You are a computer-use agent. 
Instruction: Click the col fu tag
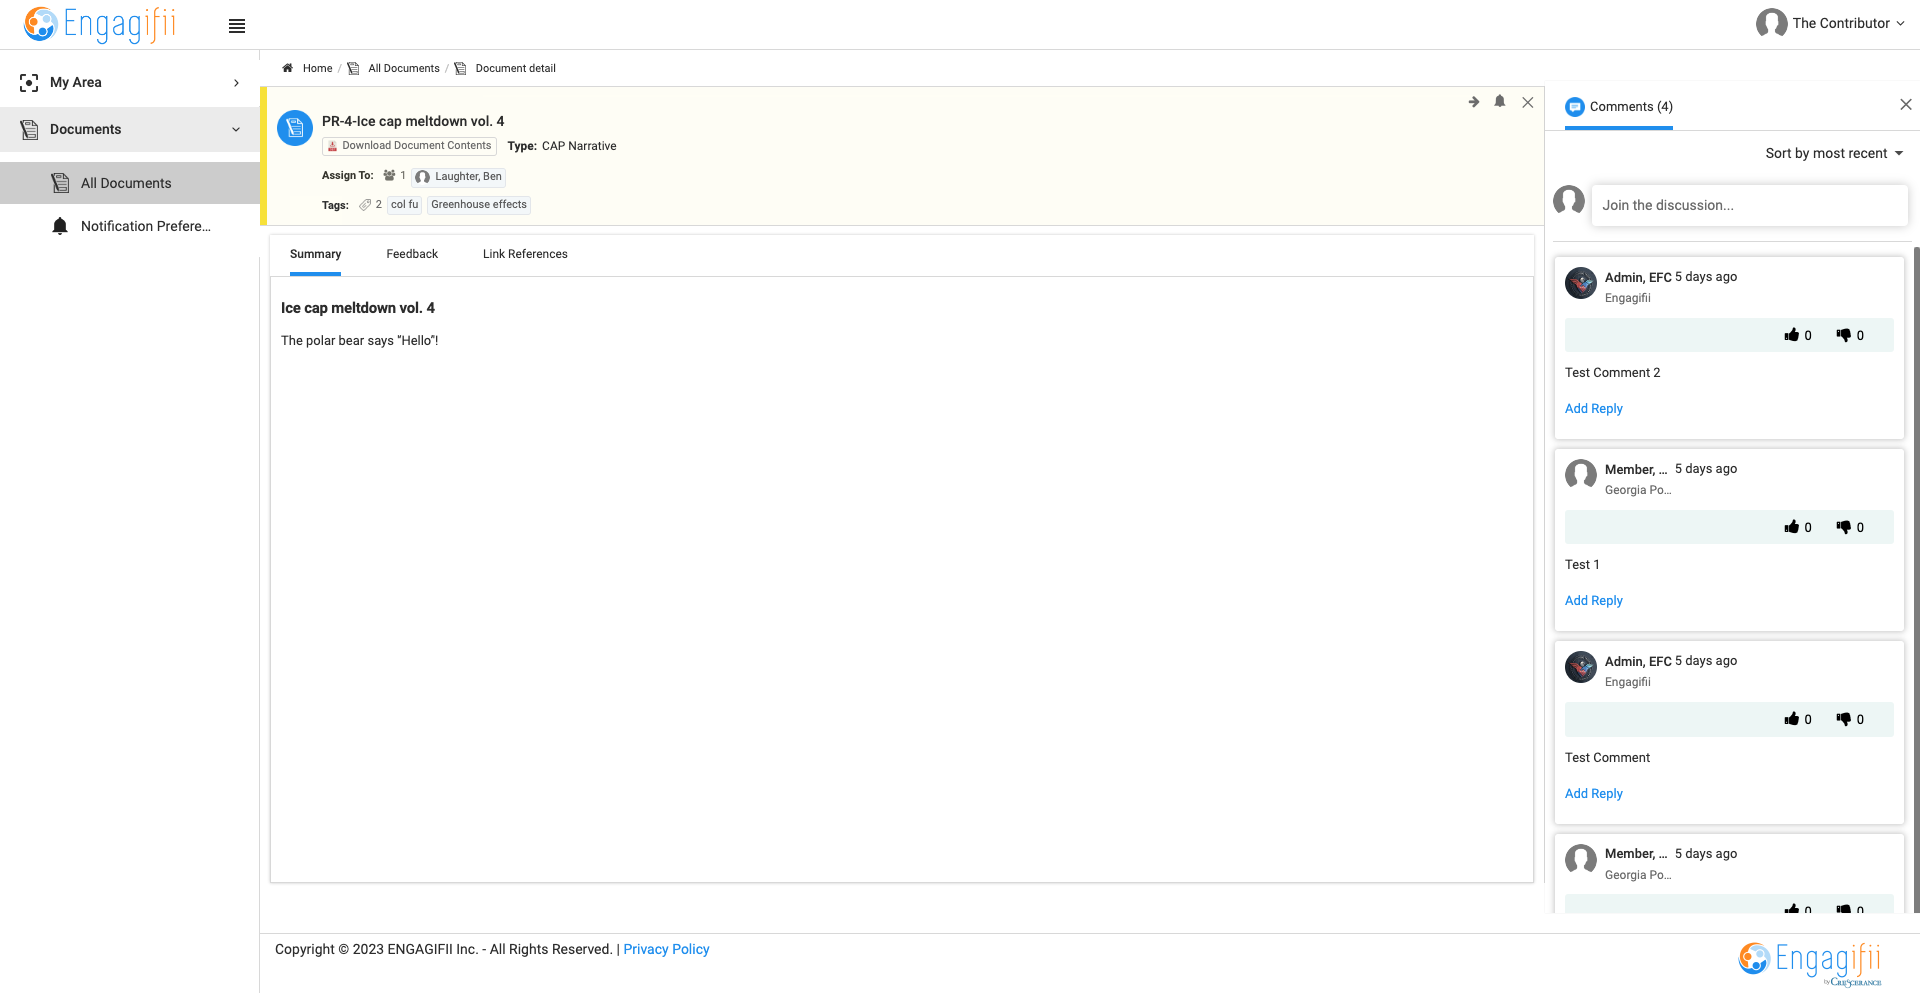[404, 204]
